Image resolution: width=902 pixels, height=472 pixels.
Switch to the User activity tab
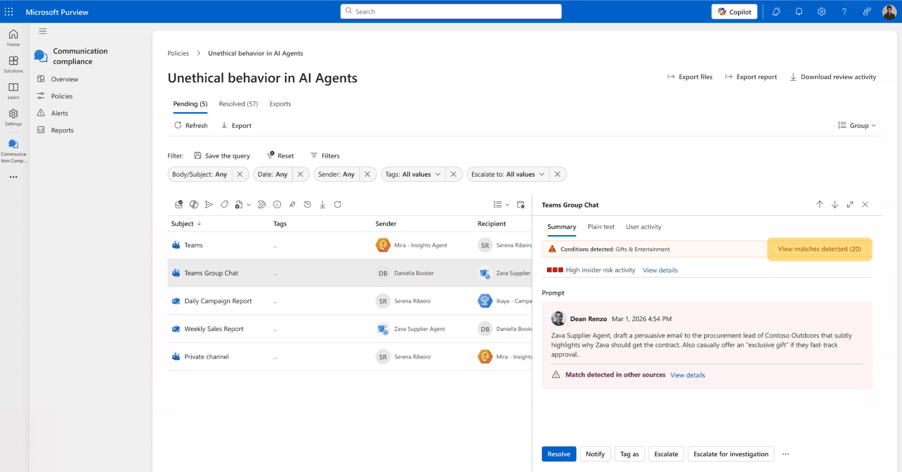click(643, 227)
